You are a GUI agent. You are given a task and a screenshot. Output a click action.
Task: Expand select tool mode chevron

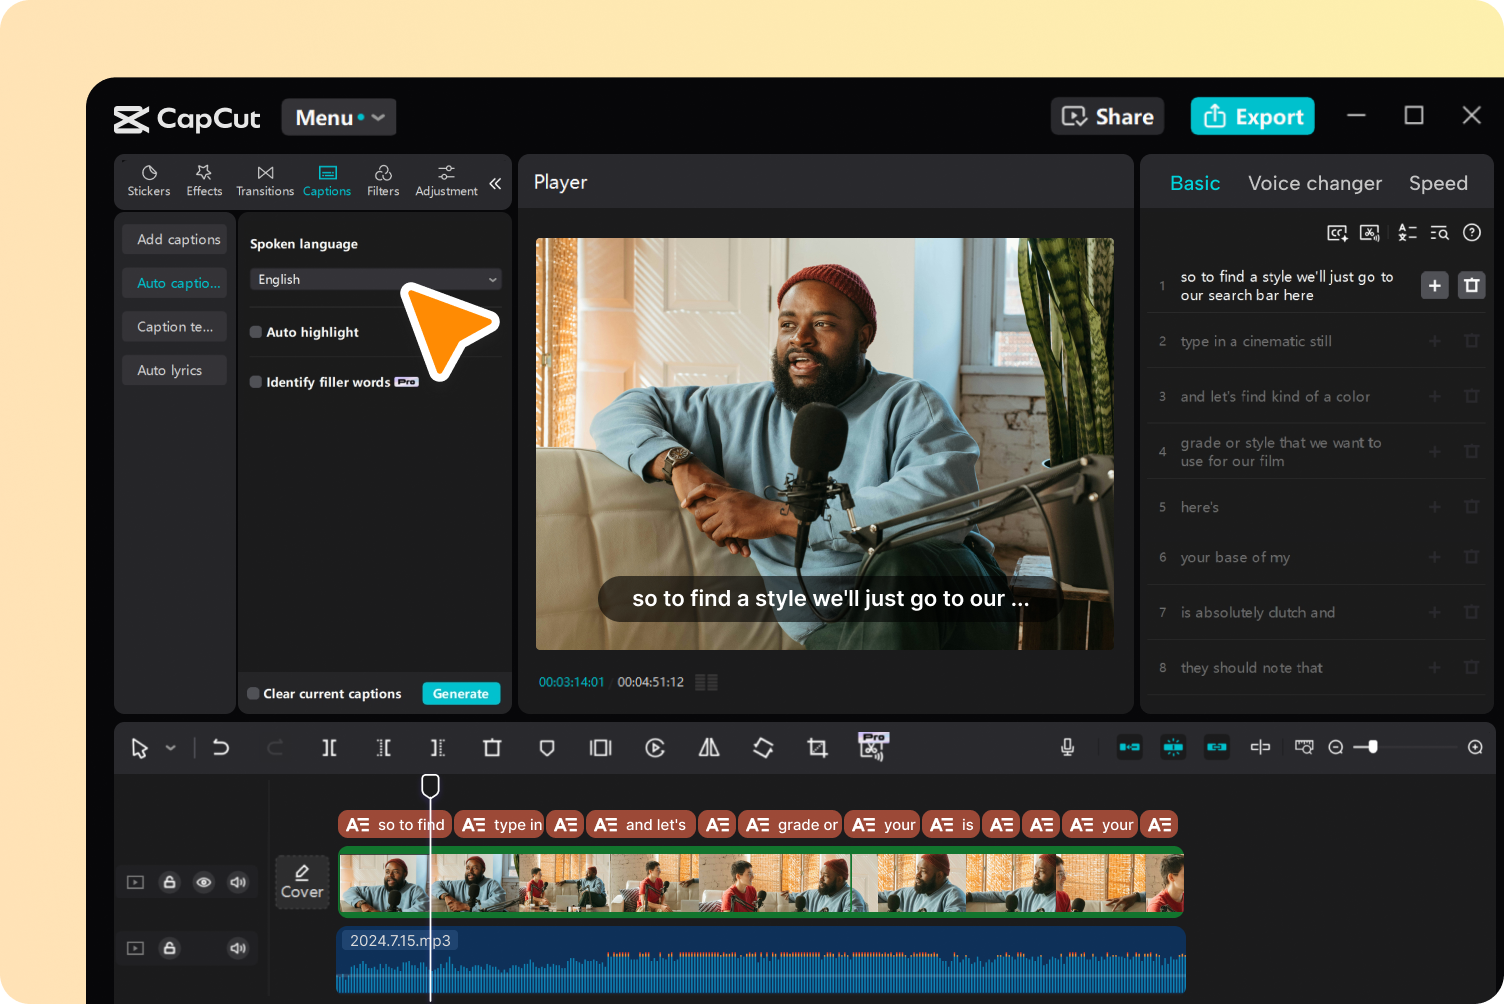tap(171, 747)
